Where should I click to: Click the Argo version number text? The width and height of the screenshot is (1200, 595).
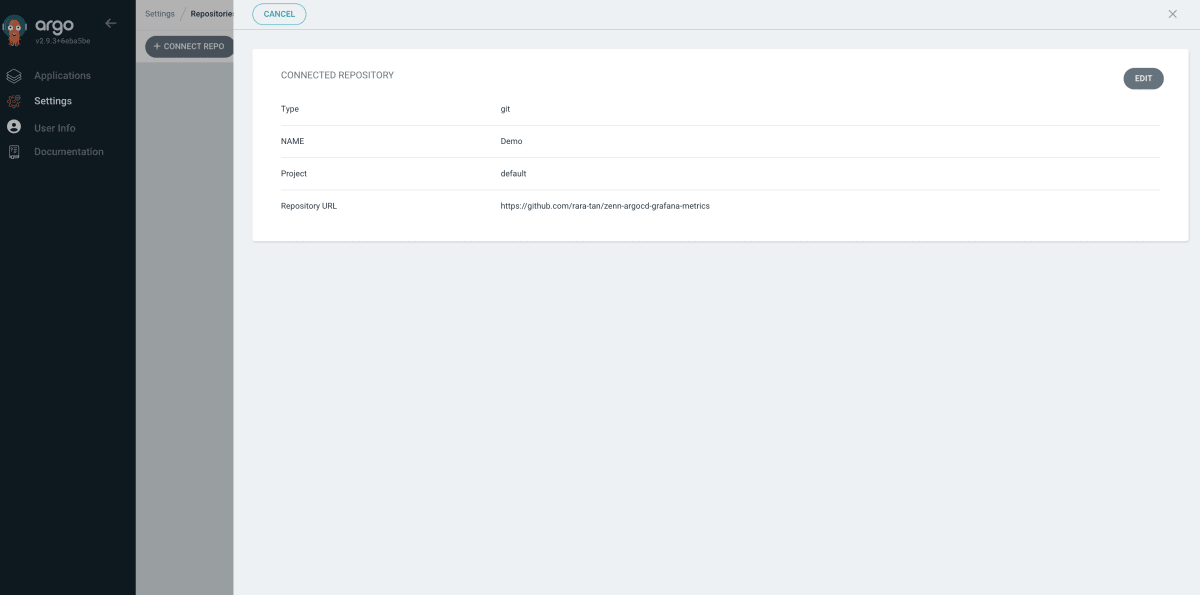[x=62, y=41]
